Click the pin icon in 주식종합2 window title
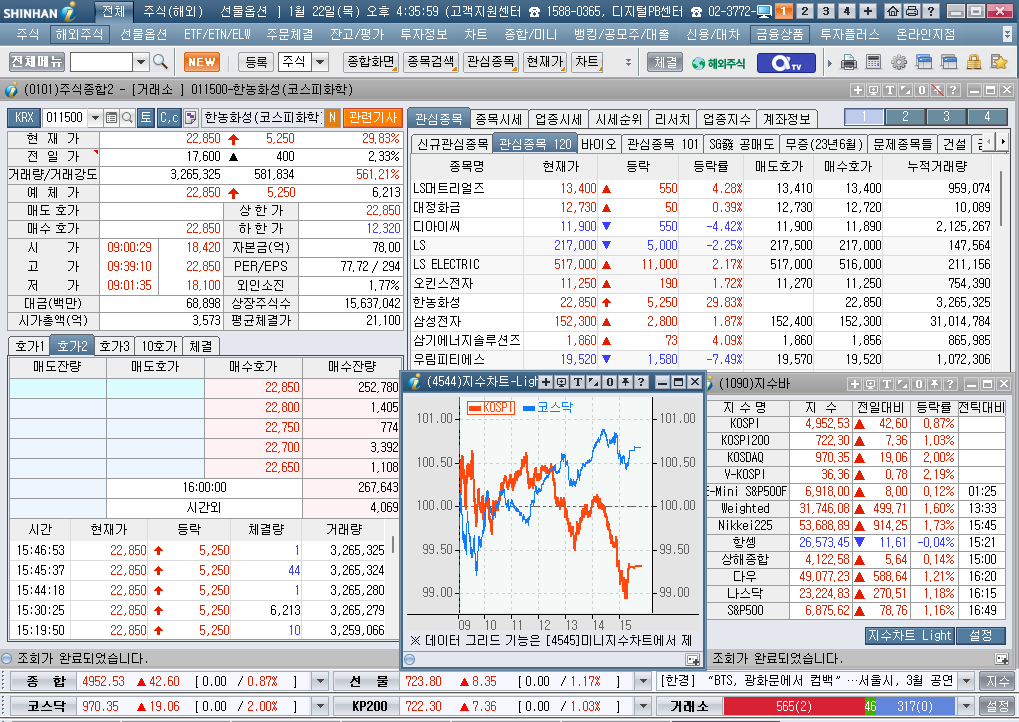1019x722 pixels. (x=936, y=90)
